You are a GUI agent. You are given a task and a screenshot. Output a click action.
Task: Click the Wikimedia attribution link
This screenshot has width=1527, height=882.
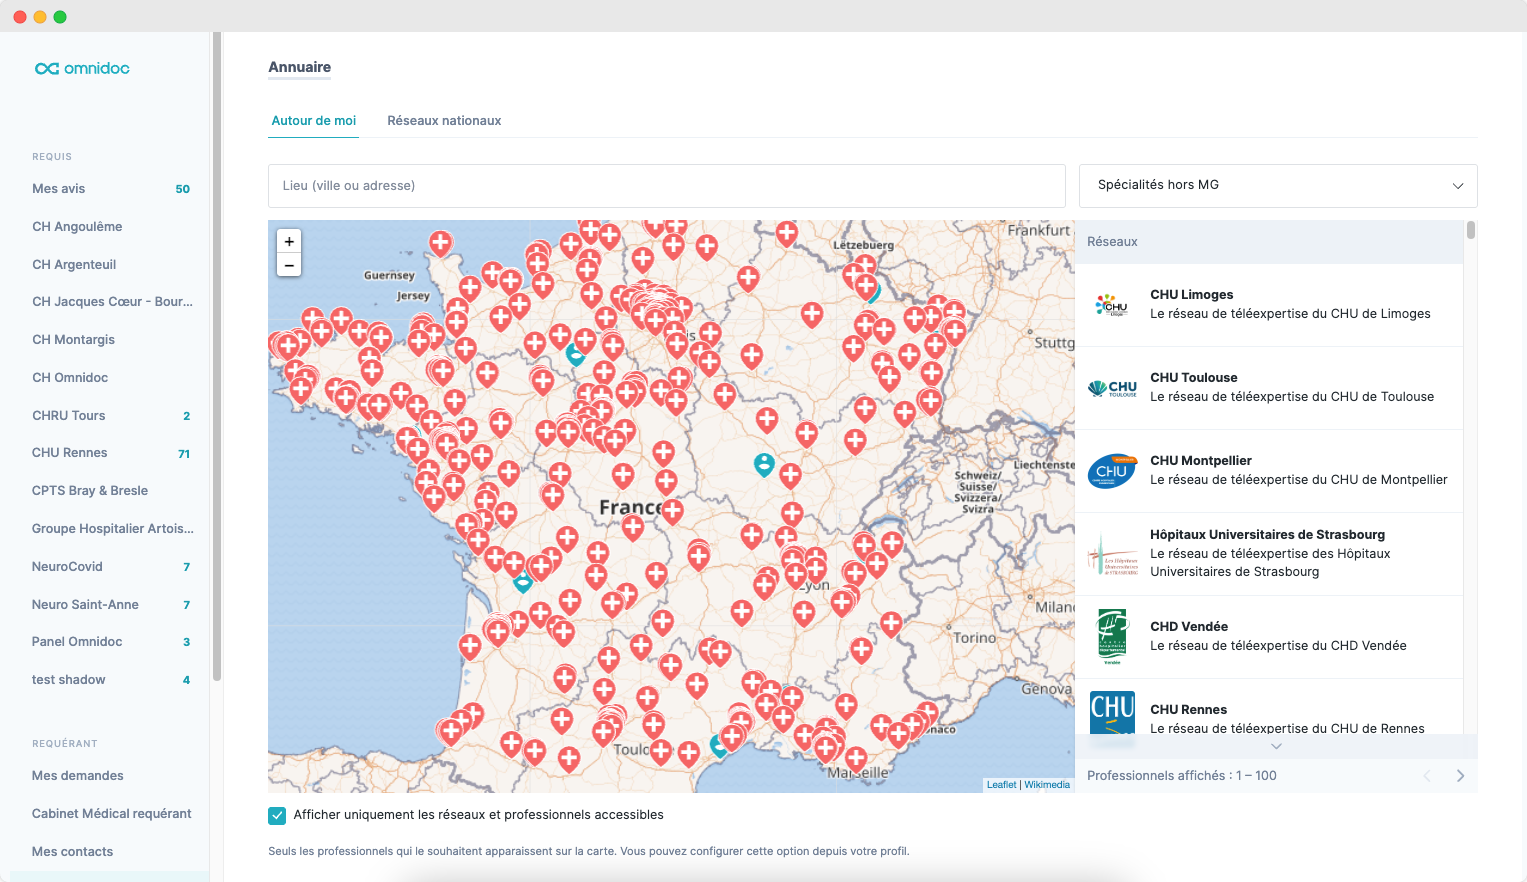tap(1047, 785)
